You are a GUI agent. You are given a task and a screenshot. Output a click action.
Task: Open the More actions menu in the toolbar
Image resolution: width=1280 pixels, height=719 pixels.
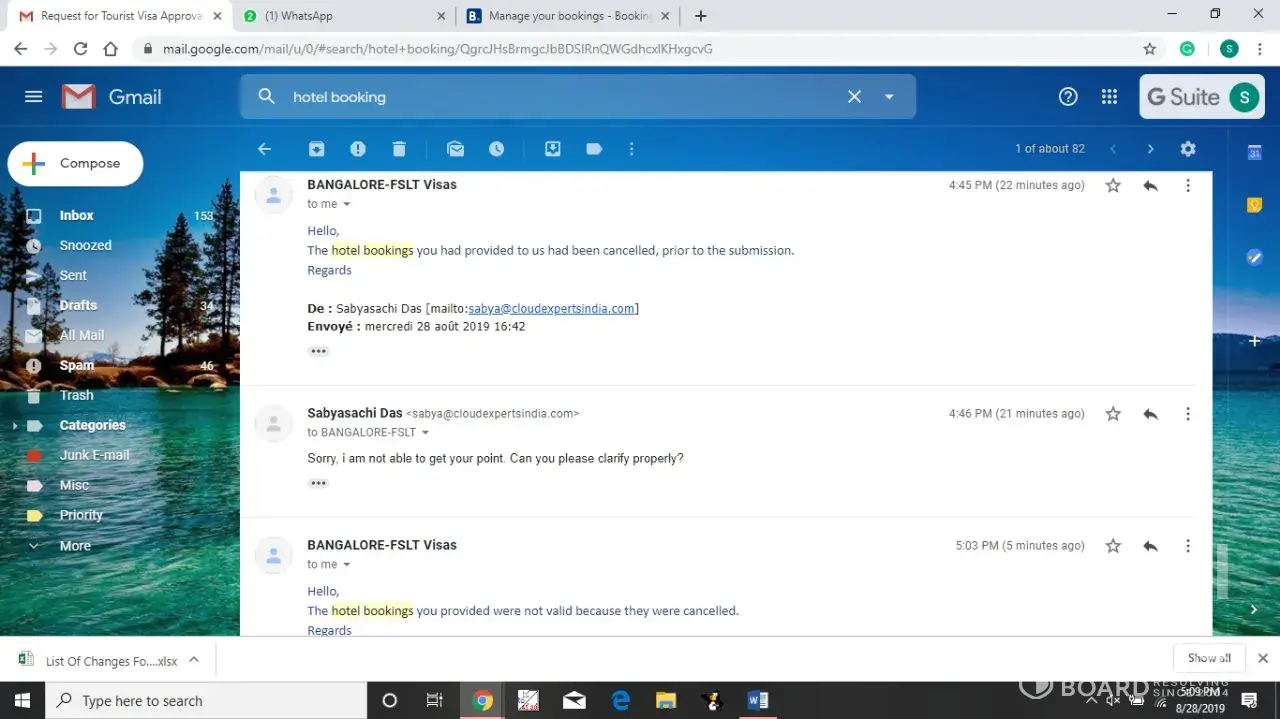[631, 149]
